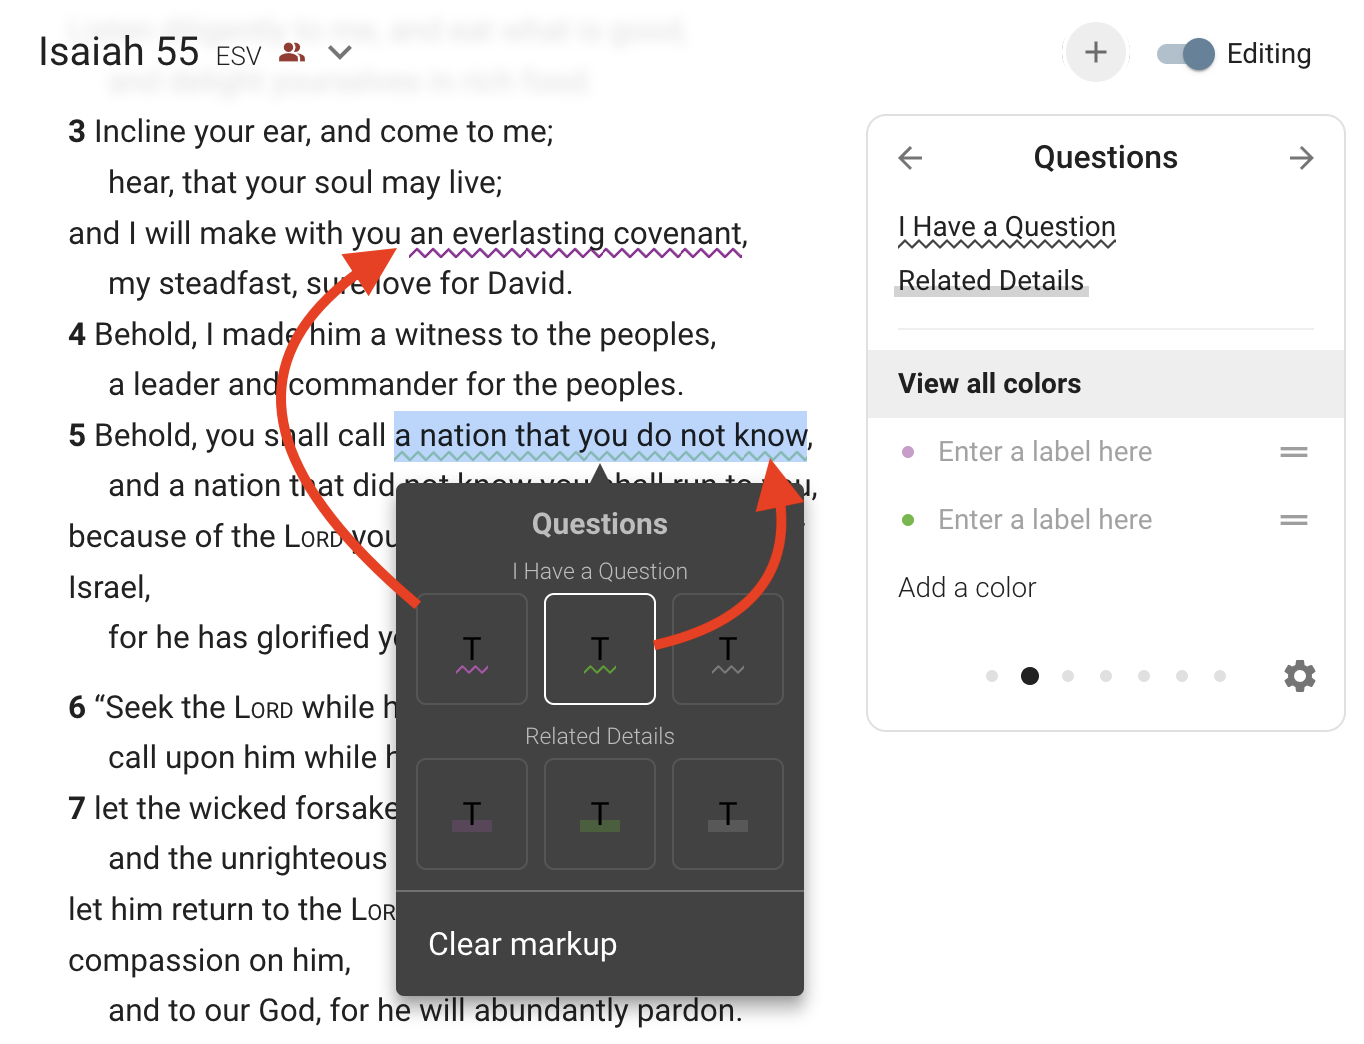The image size is (1364, 1044).
Task: Click the plus add button
Action: point(1096,52)
